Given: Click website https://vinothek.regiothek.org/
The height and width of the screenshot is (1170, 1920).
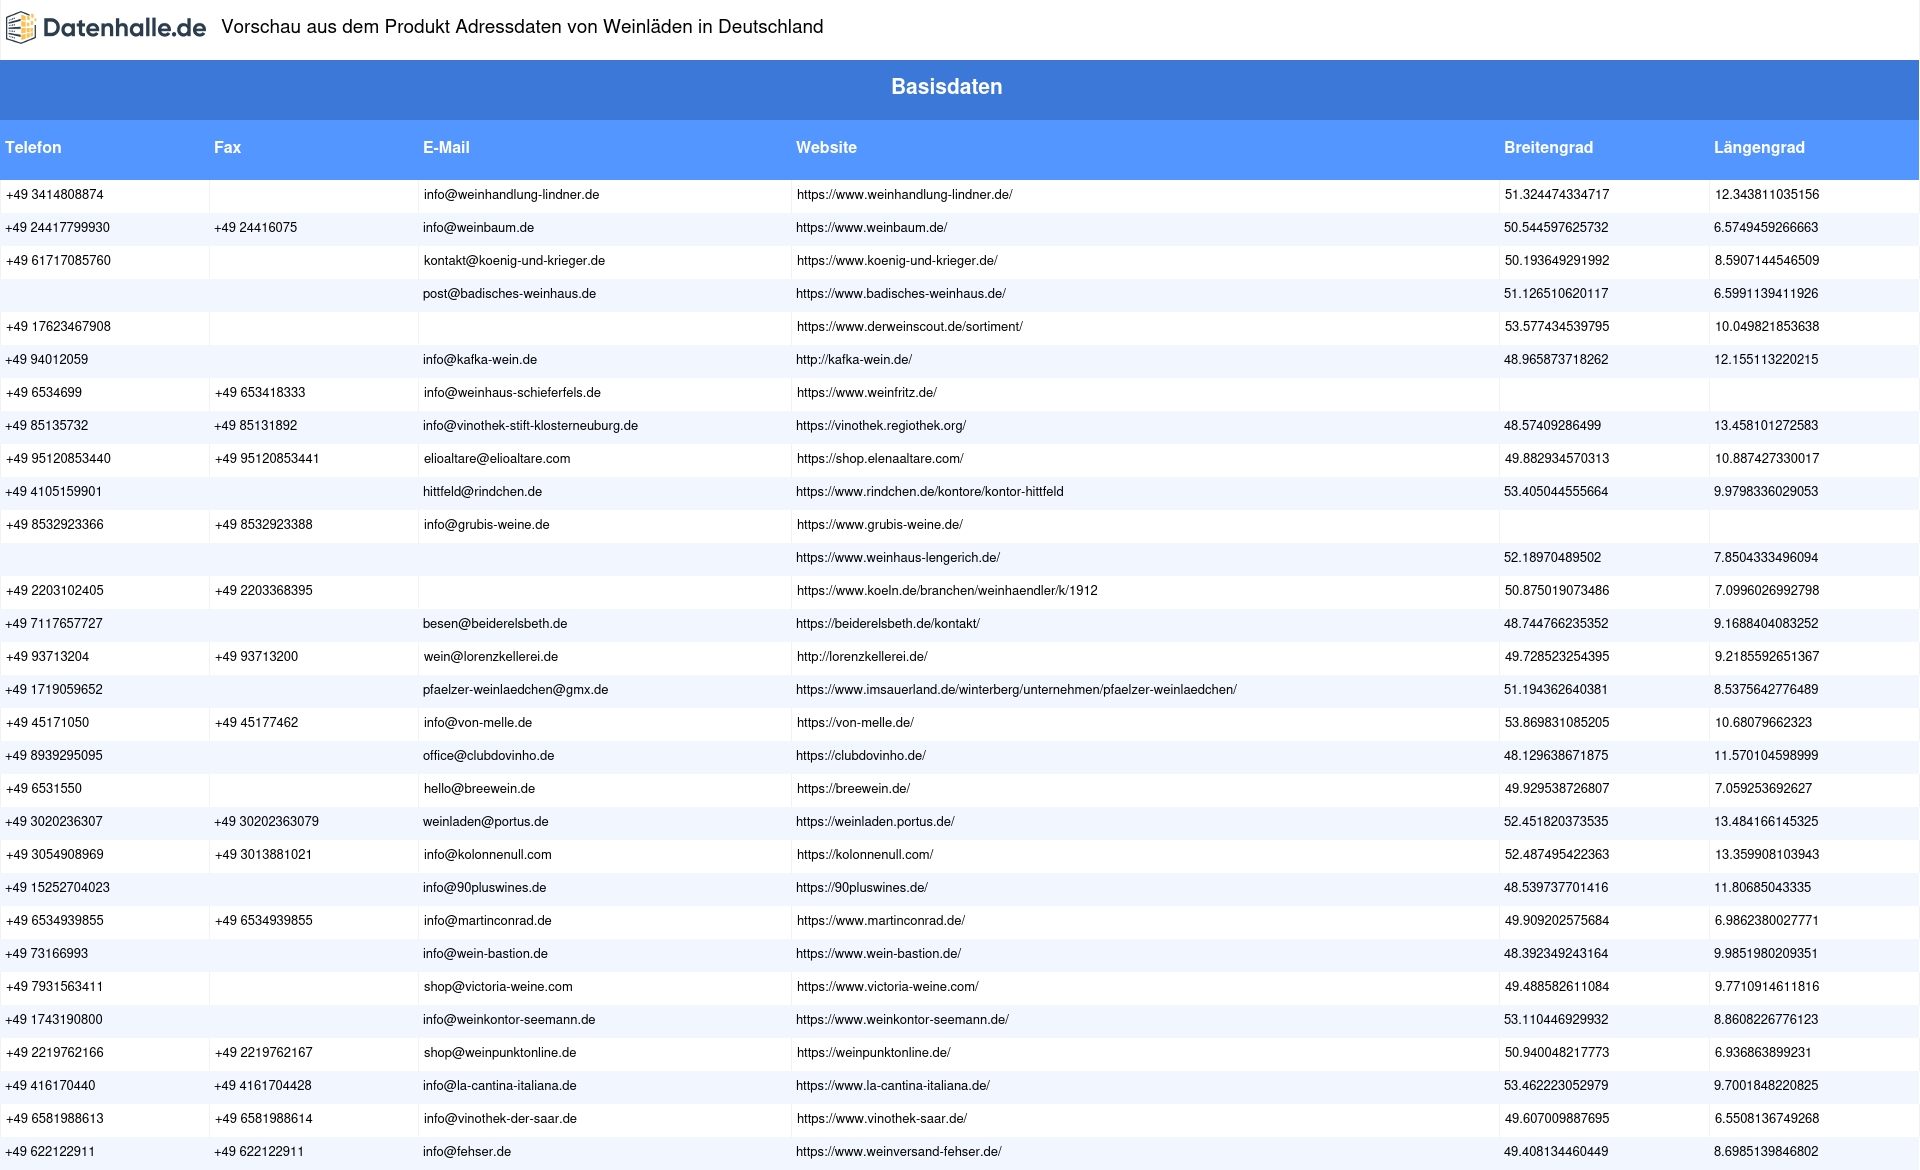Looking at the screenshot, I should click(881, 426).
